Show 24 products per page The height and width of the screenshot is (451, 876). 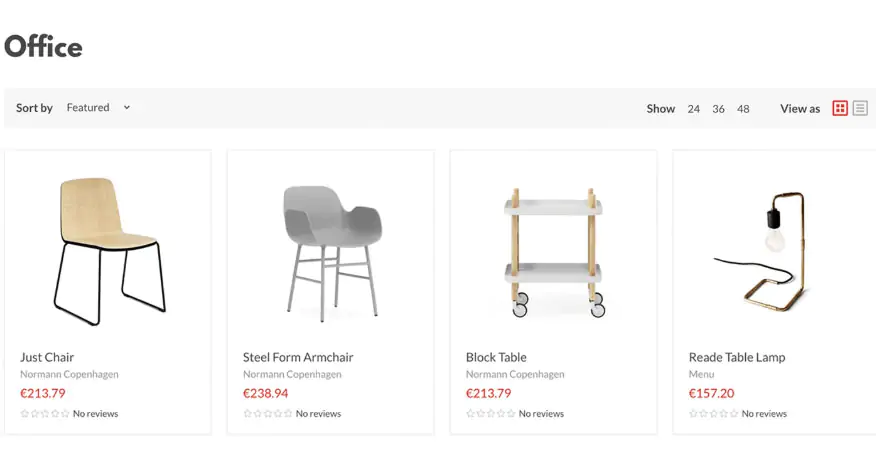(x=693, y=109)
